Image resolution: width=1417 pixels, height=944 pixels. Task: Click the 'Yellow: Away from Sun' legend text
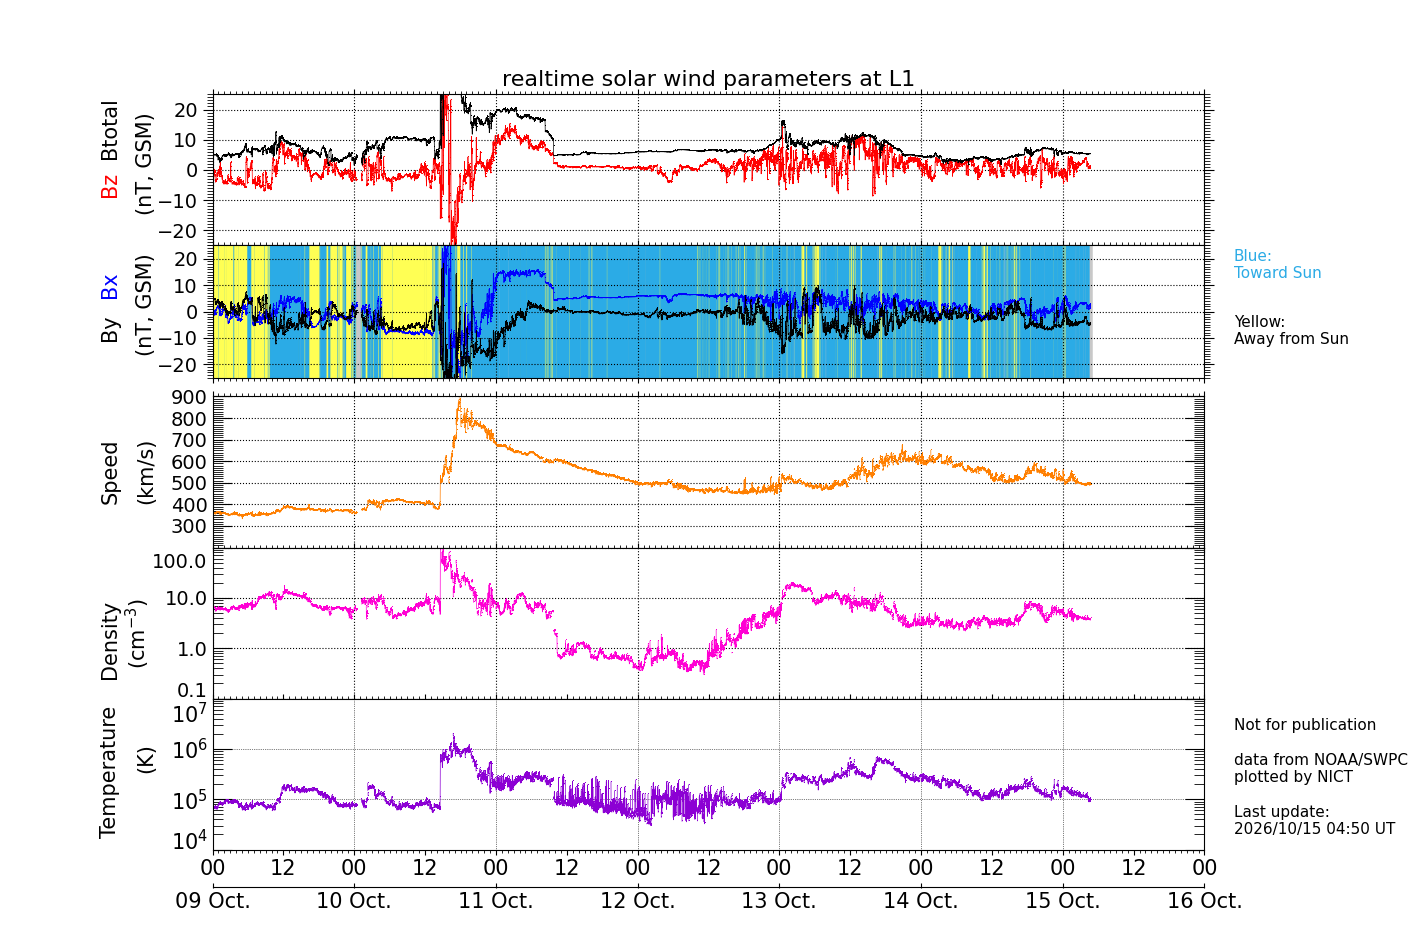click(1291, 330)
